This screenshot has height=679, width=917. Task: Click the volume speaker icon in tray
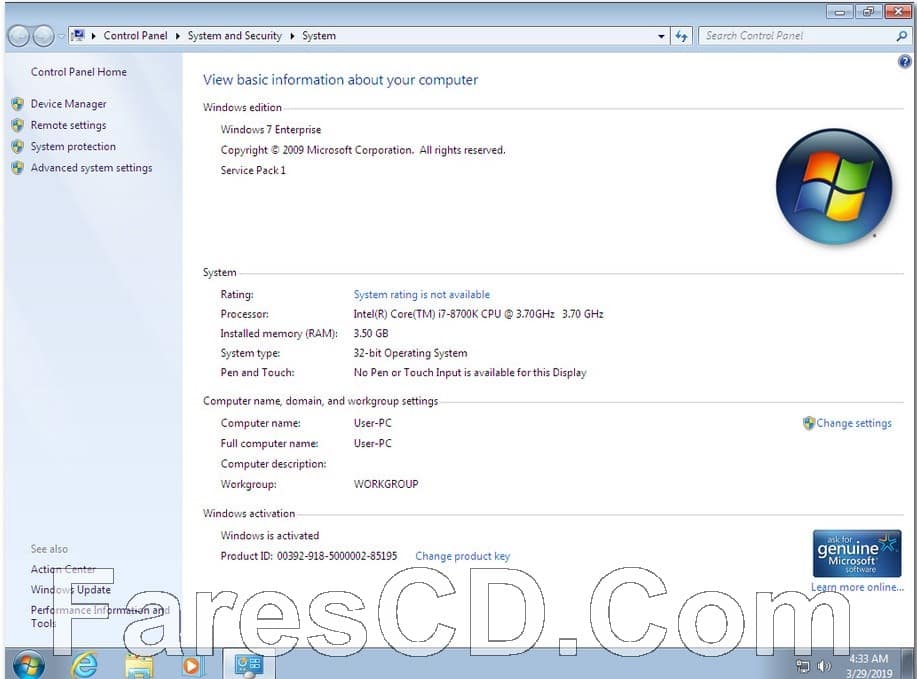pyautogui.click(x=824, y=666)
